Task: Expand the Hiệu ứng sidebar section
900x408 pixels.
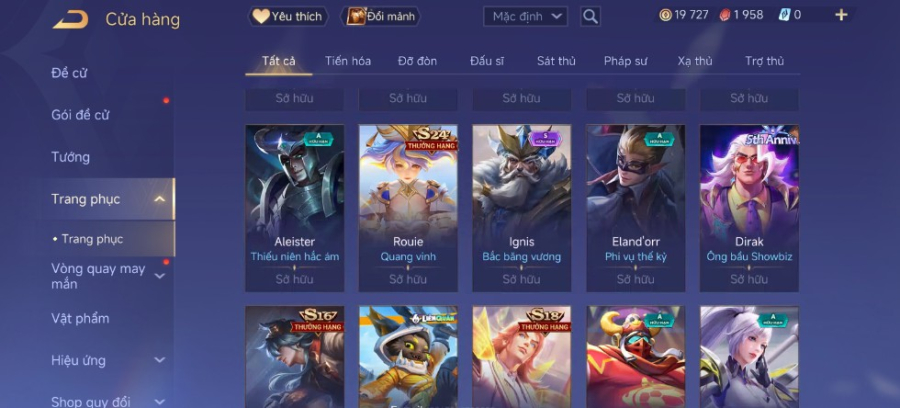Action: click(160, 360)
